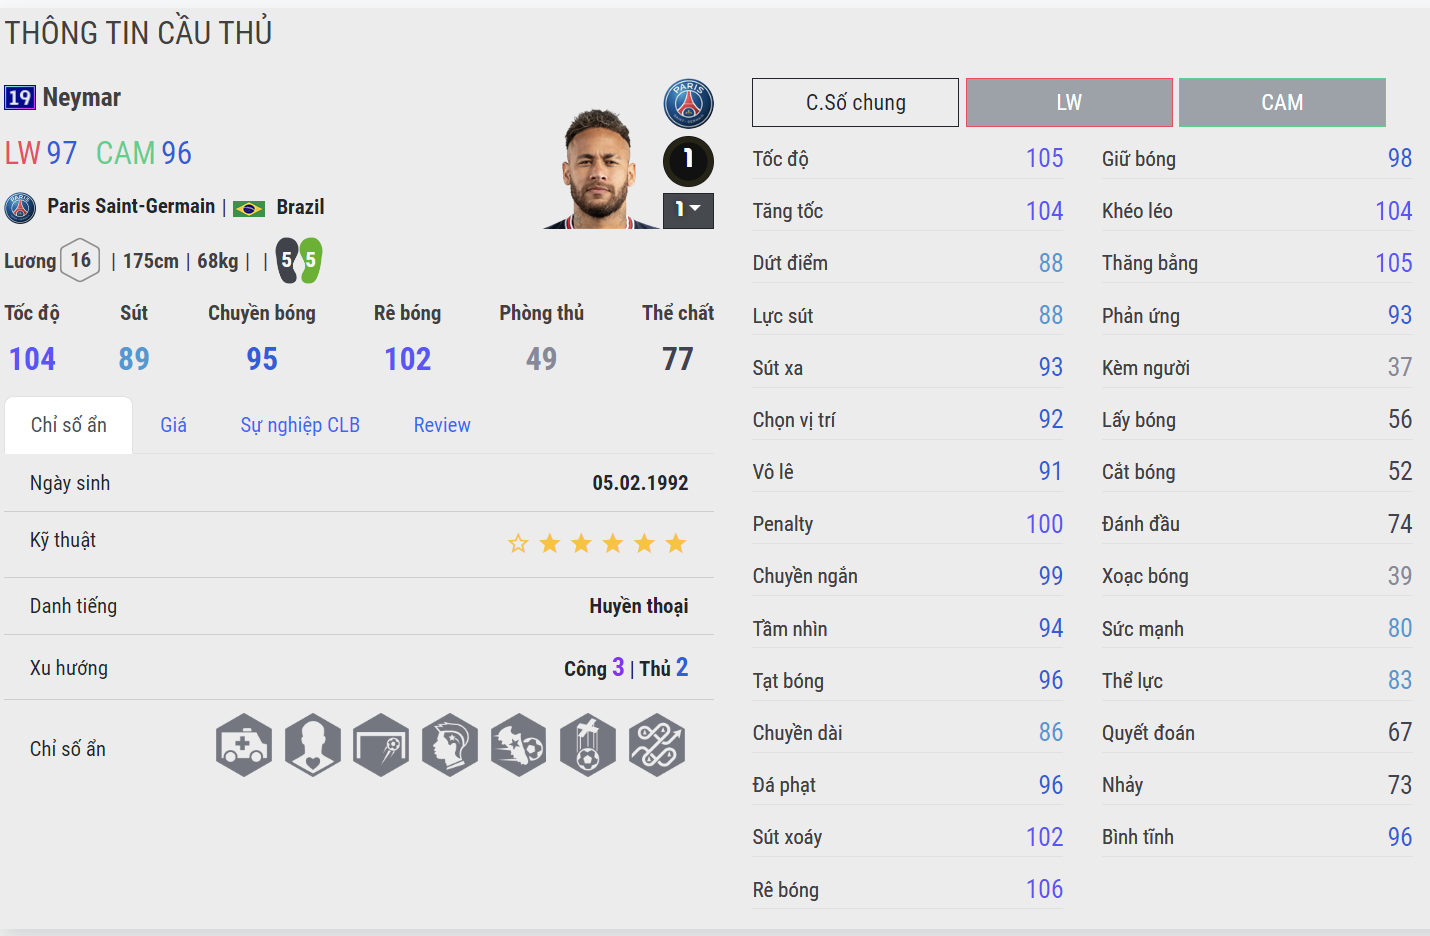Image resolution: width=1430 pixels, height=936 pixels.
Task: Click Neymar's player portrait
Action: (x=599, y=170)
